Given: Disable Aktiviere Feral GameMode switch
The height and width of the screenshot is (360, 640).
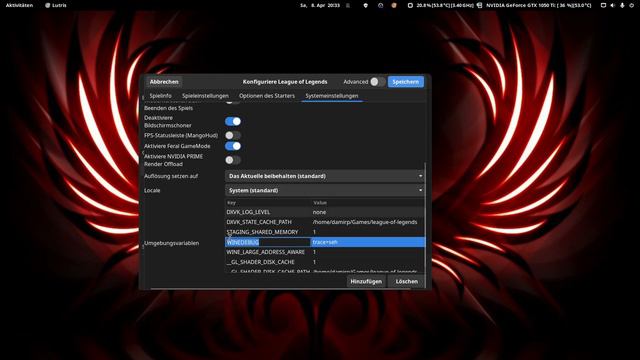Looking at the screenshot, I should click(x=233, y=146).
